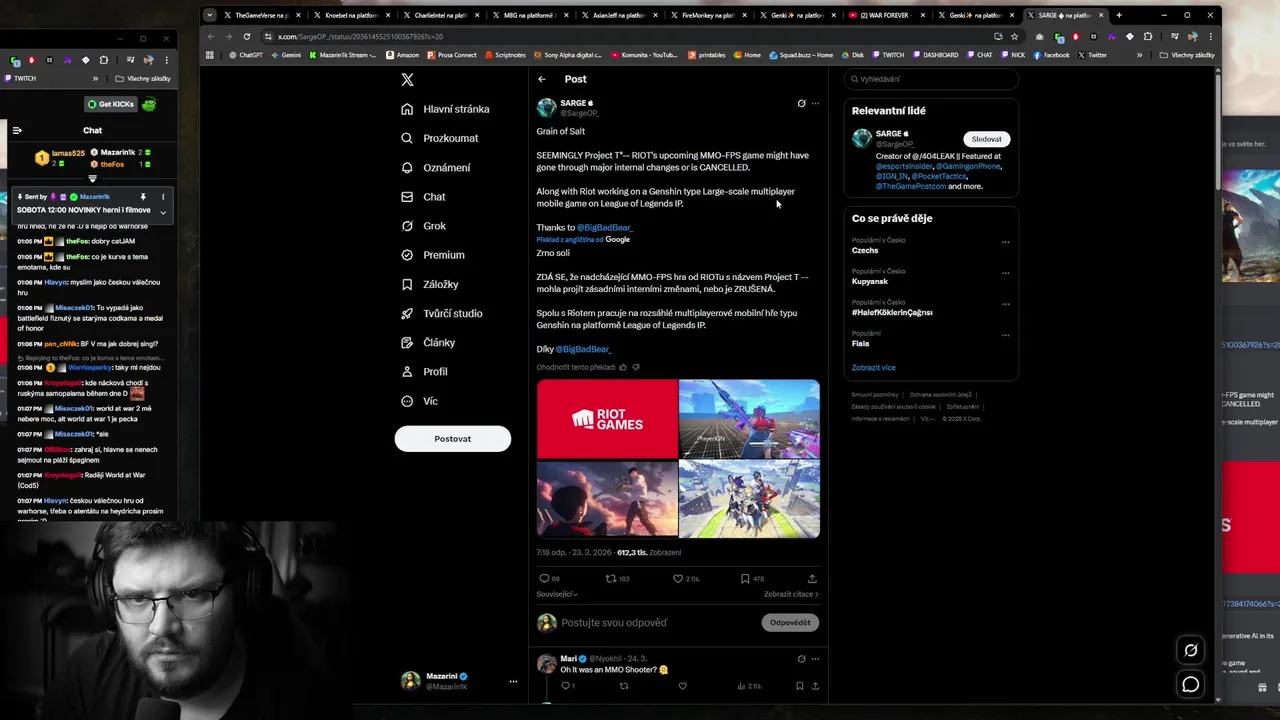Screen dimensions: 1280x720
Task: Open the Mazarini account menu dots
Action: tap(513, 682)
